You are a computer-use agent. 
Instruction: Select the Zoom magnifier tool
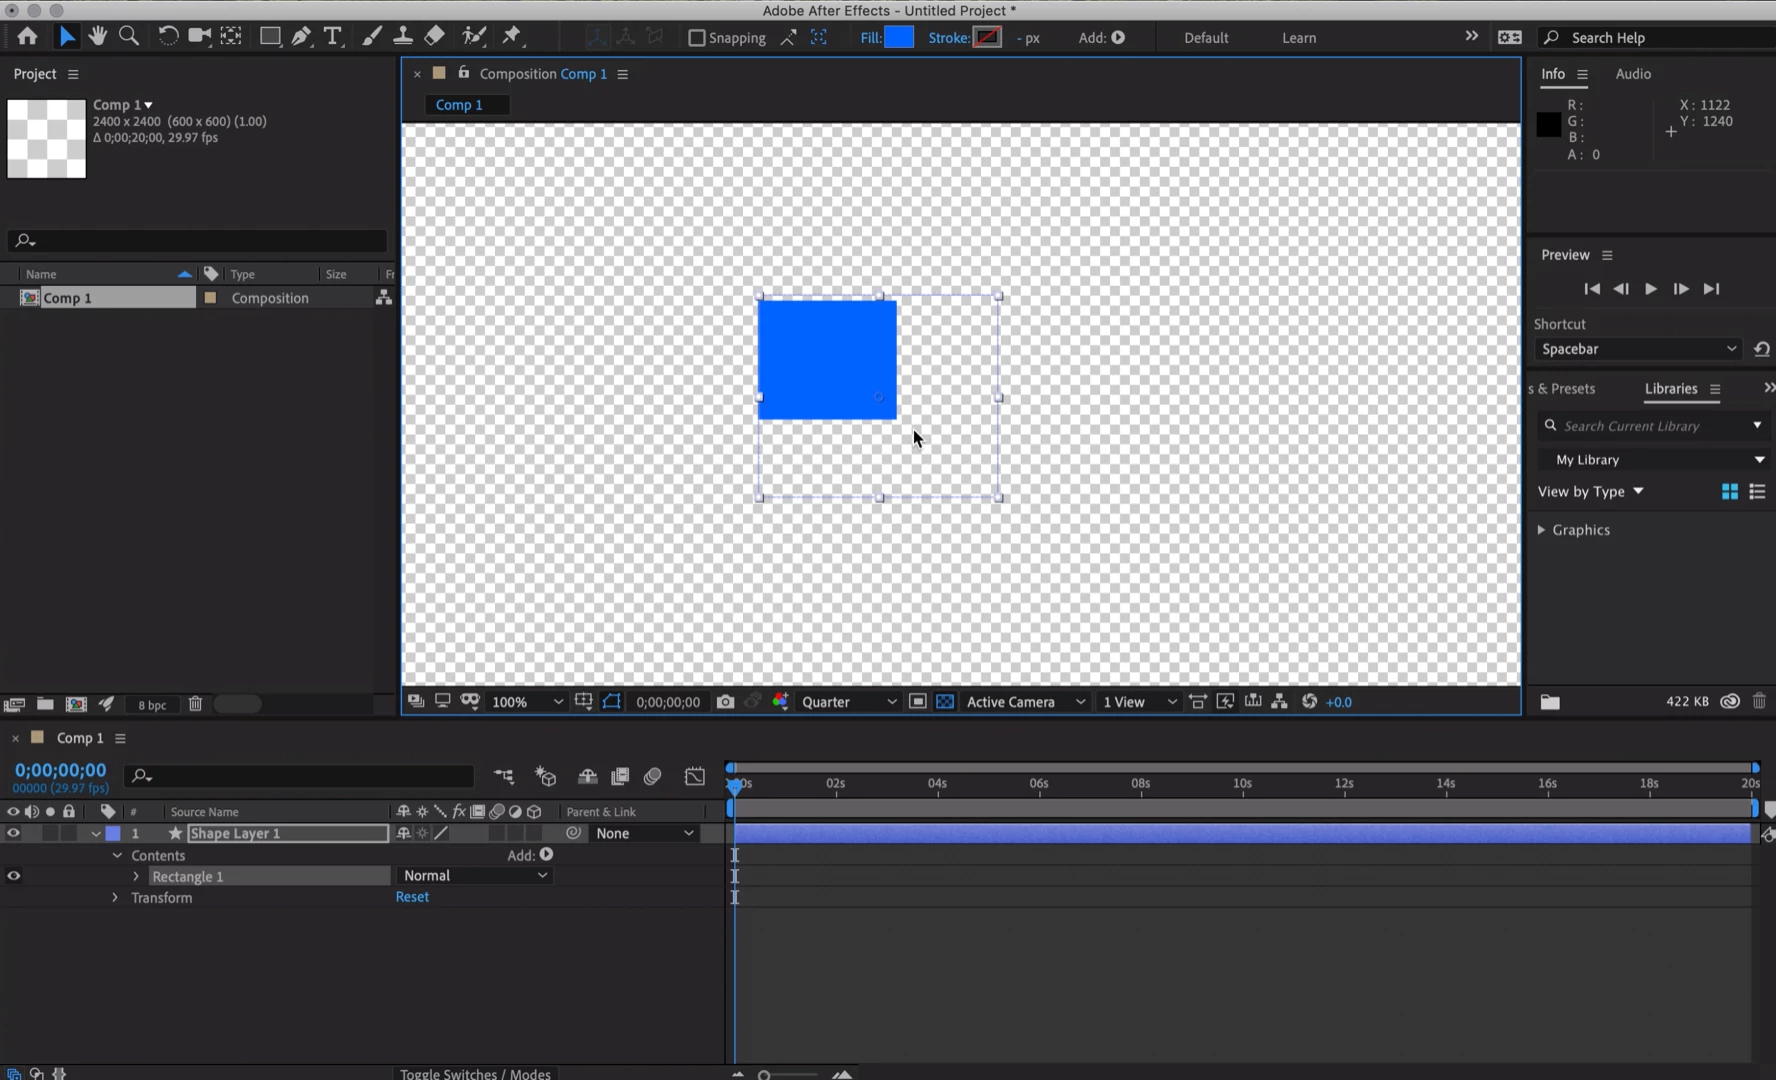(x=128, y=37)
